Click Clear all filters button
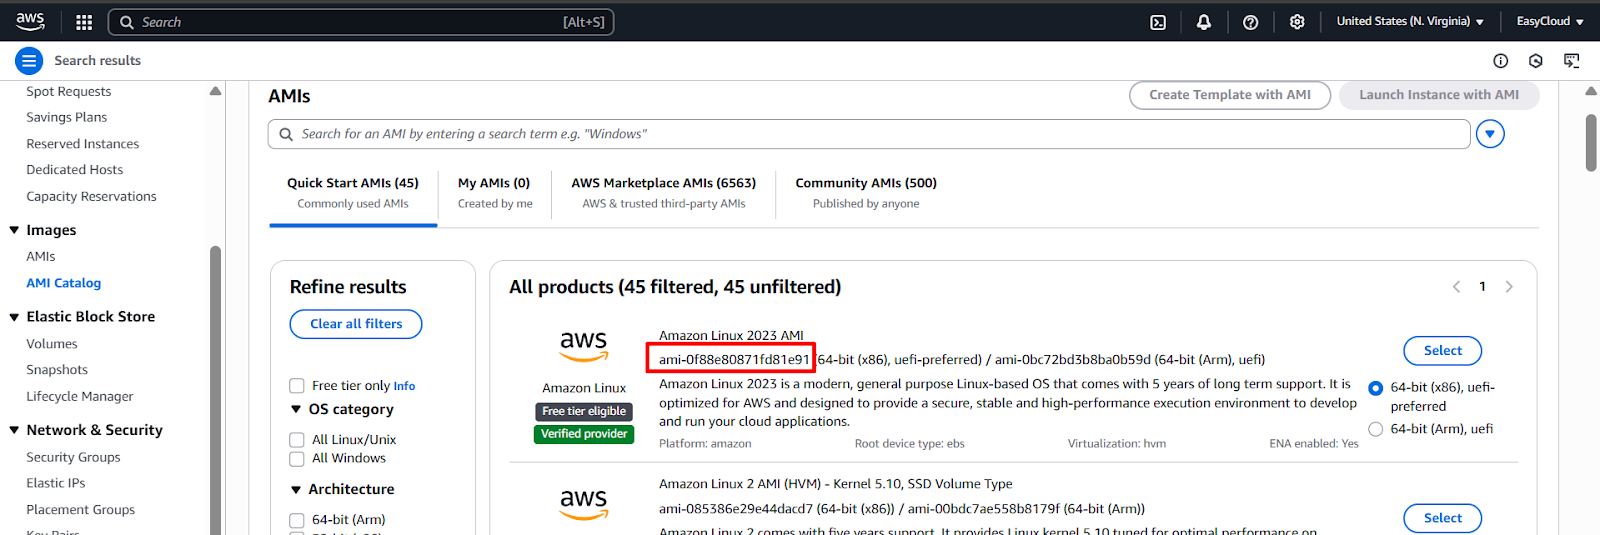The width and height of the screenshot is (1600, 535). (x=356, y=324)
